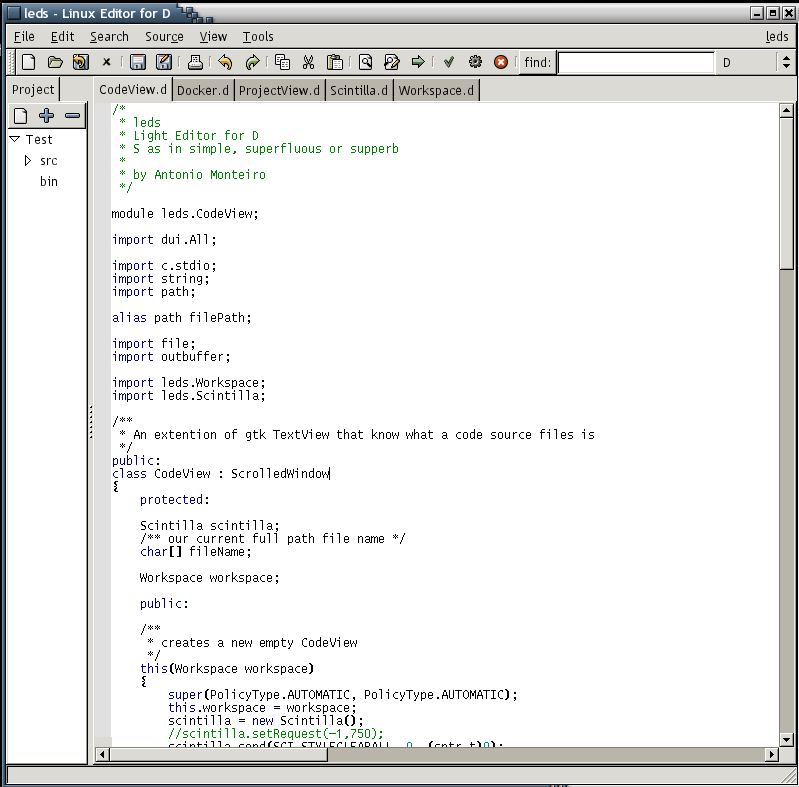Image resolution: width=799 pixels, height=787 pixels.
Task: Click the vertical scrollbar up arrow
Action: (786, 110)
